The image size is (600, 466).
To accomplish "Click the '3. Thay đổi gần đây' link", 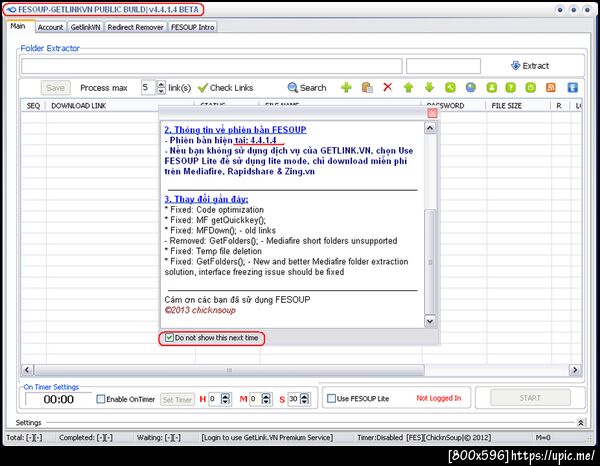I will click(x=206, y=199).
